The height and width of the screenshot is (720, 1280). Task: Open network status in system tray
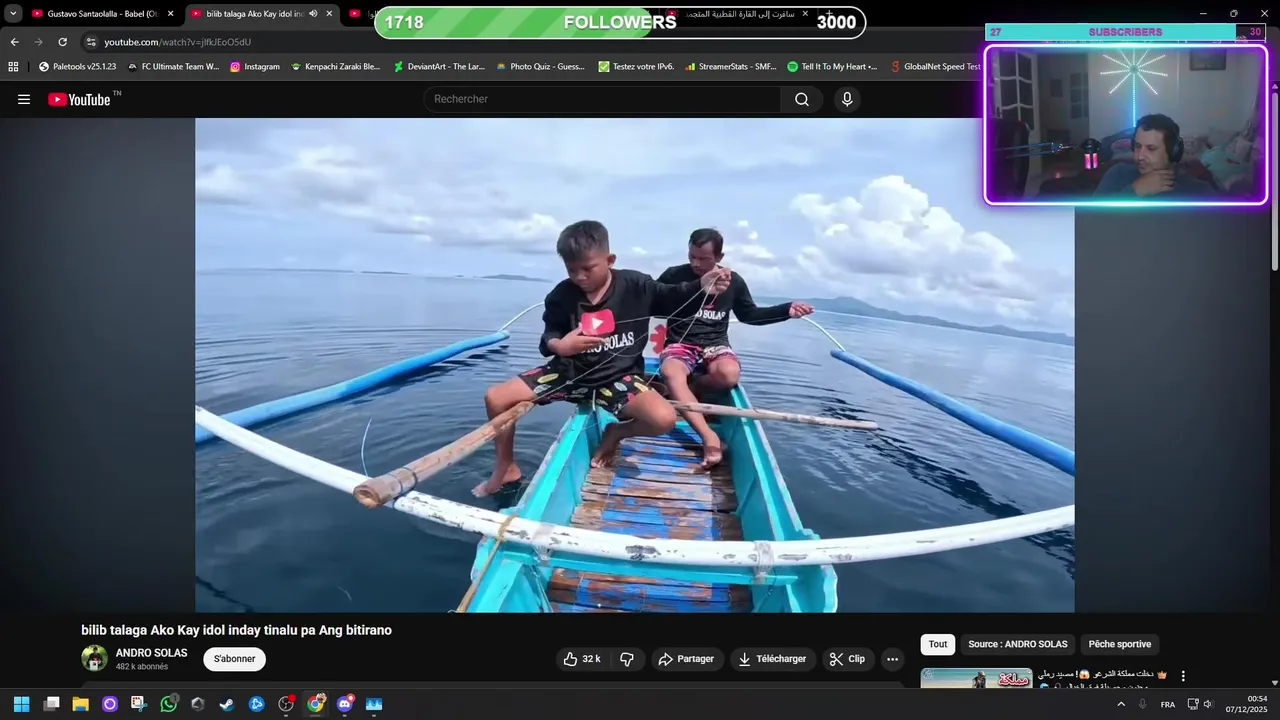1192,704
